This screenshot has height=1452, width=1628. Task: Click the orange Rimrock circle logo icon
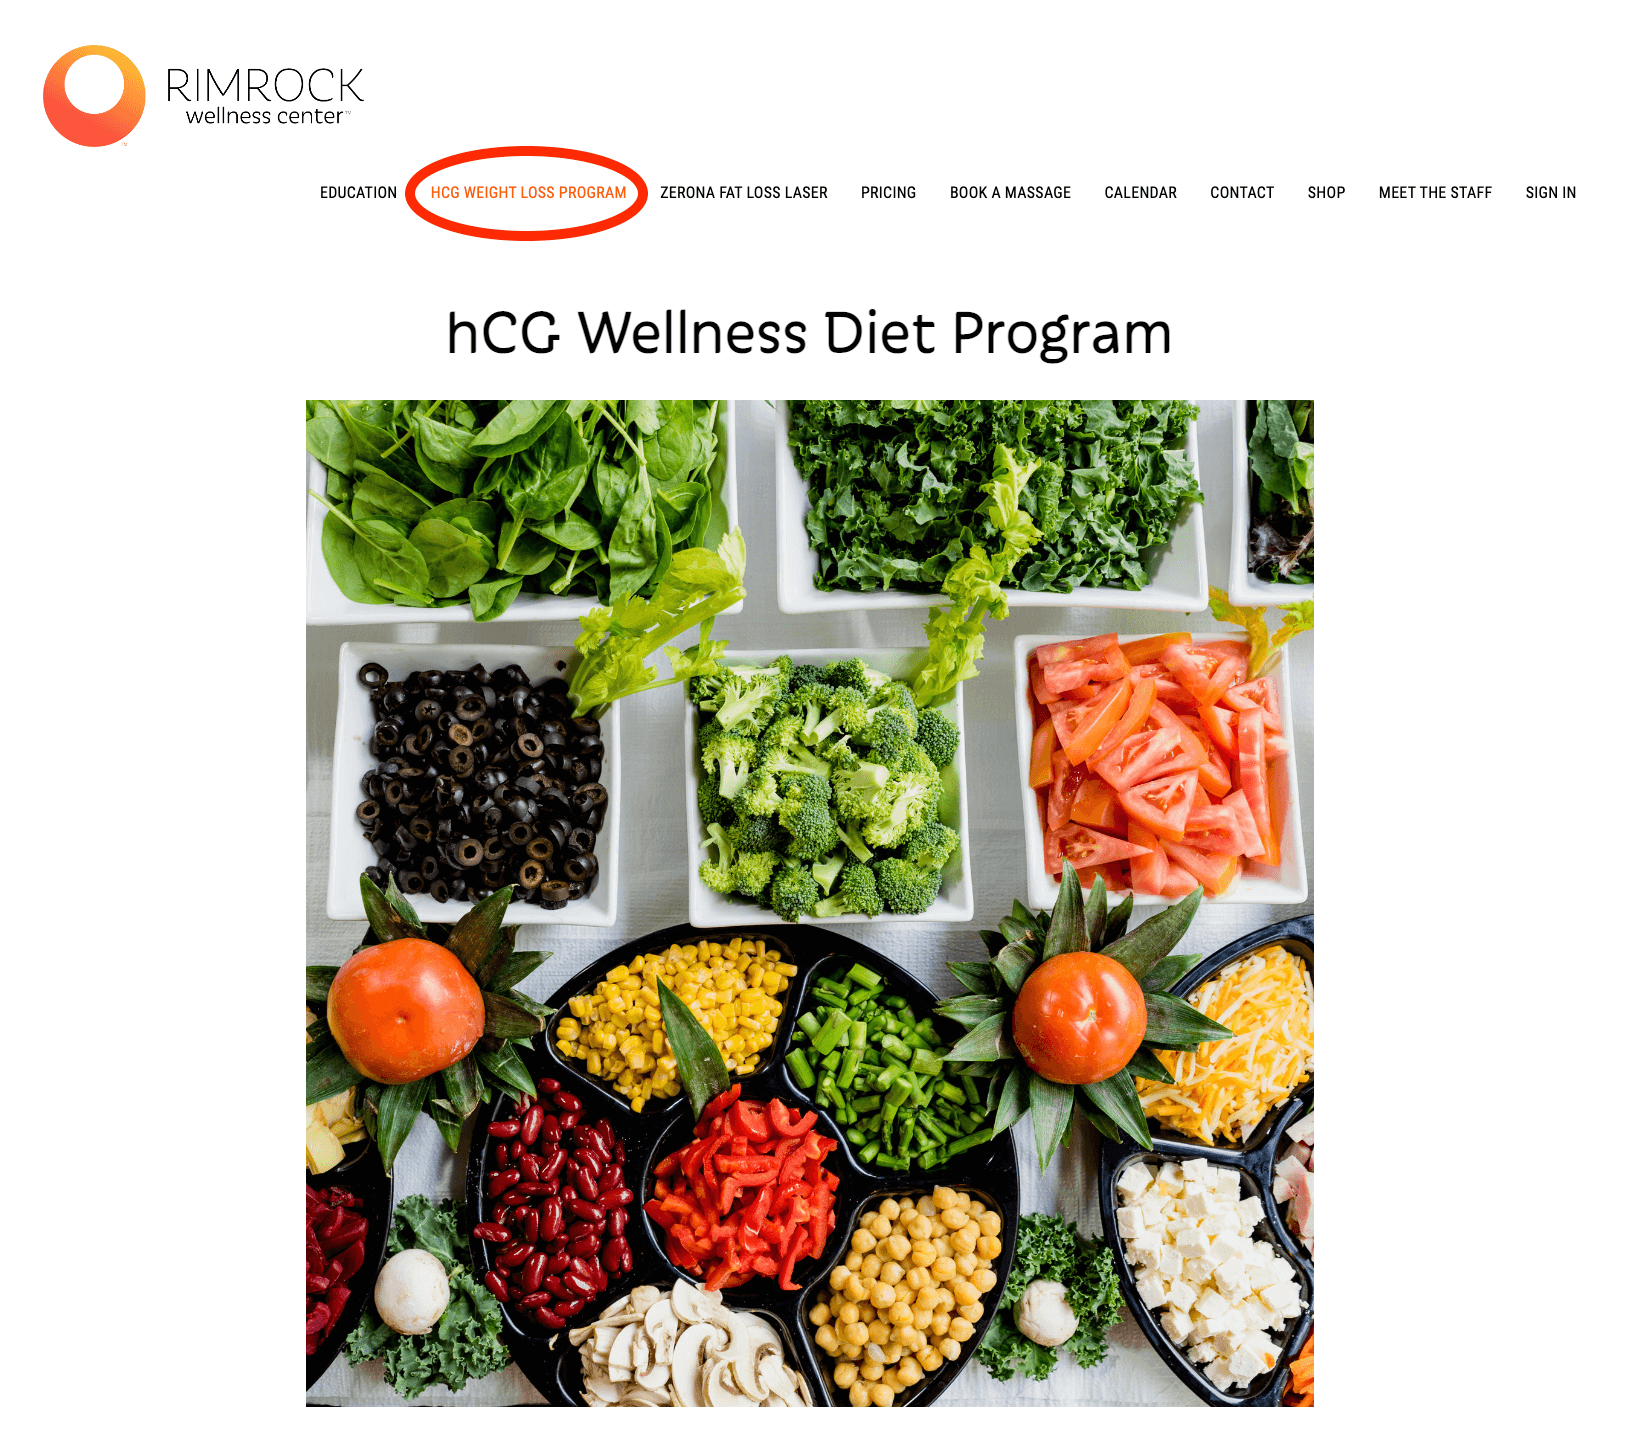coord(94,96)
